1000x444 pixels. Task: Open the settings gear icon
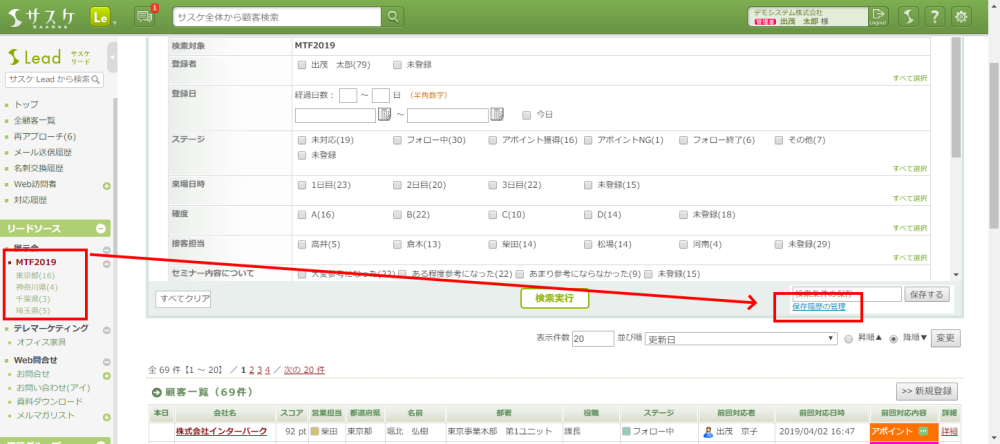pos(961,16)
